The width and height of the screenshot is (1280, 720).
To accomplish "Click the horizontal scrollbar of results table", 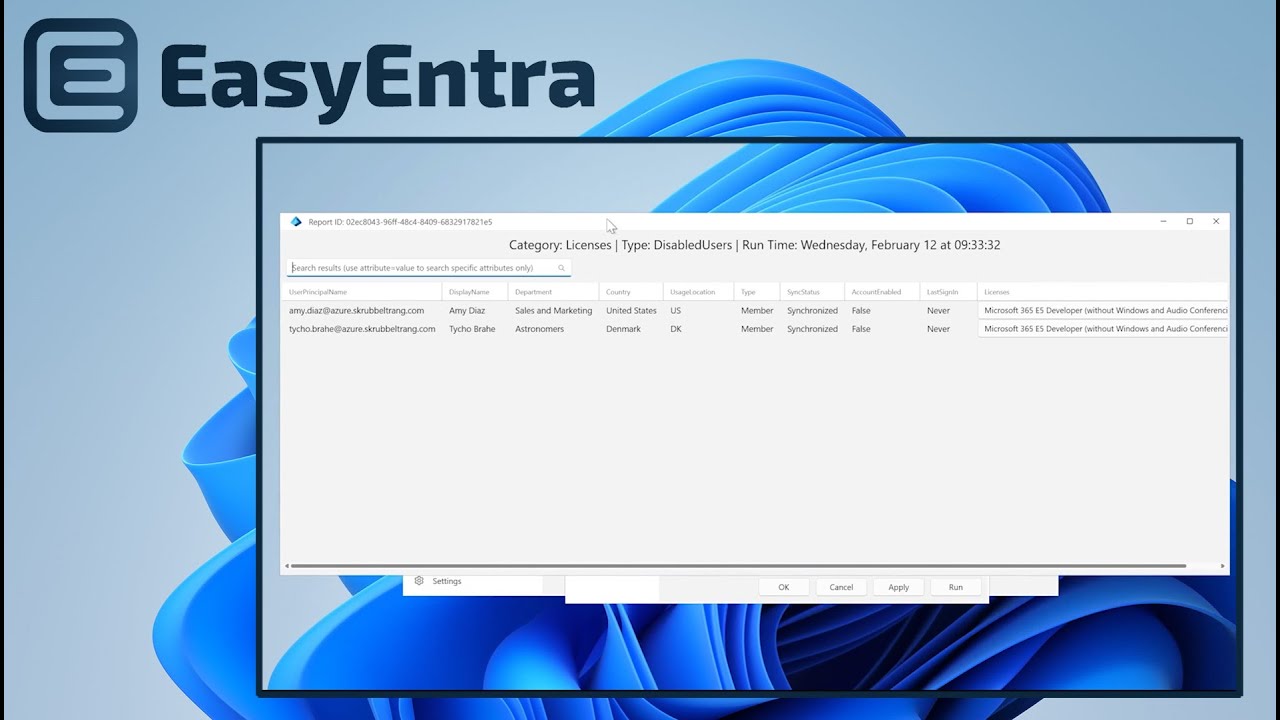I will 737,566.
